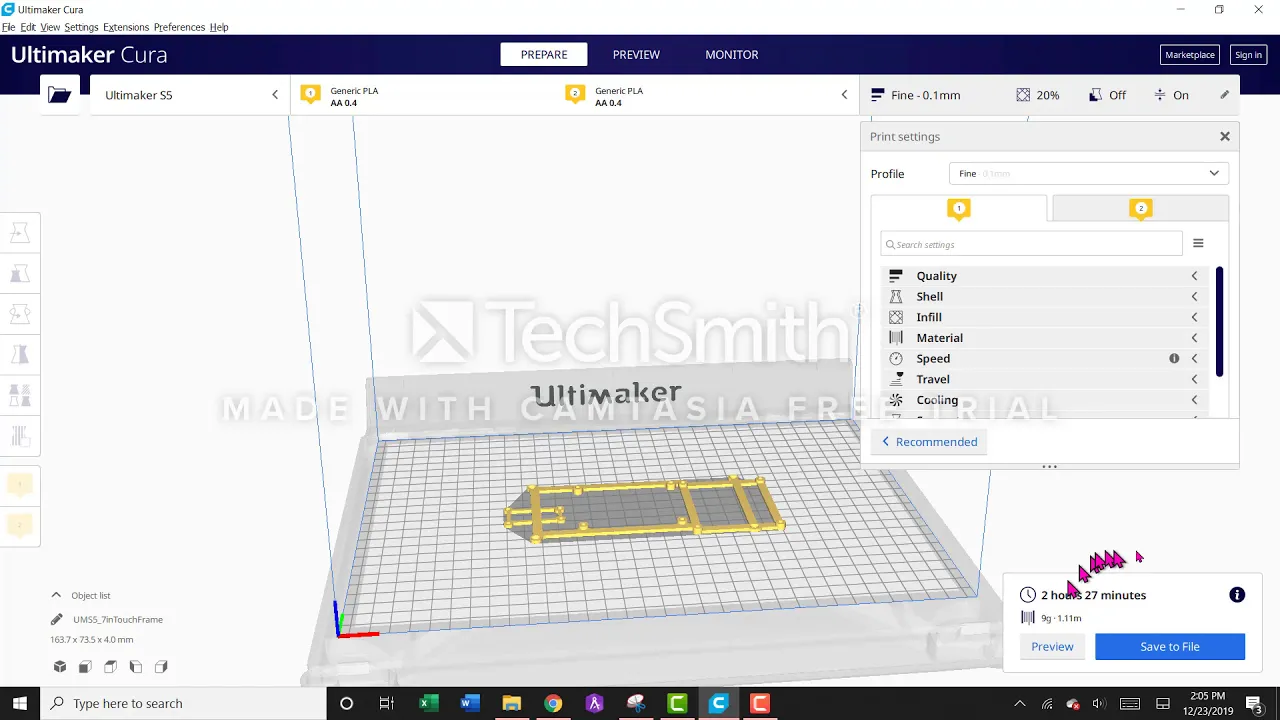Open the Help menu
Viewport: 1280px width, 720px height.
[x=219, y=27]
